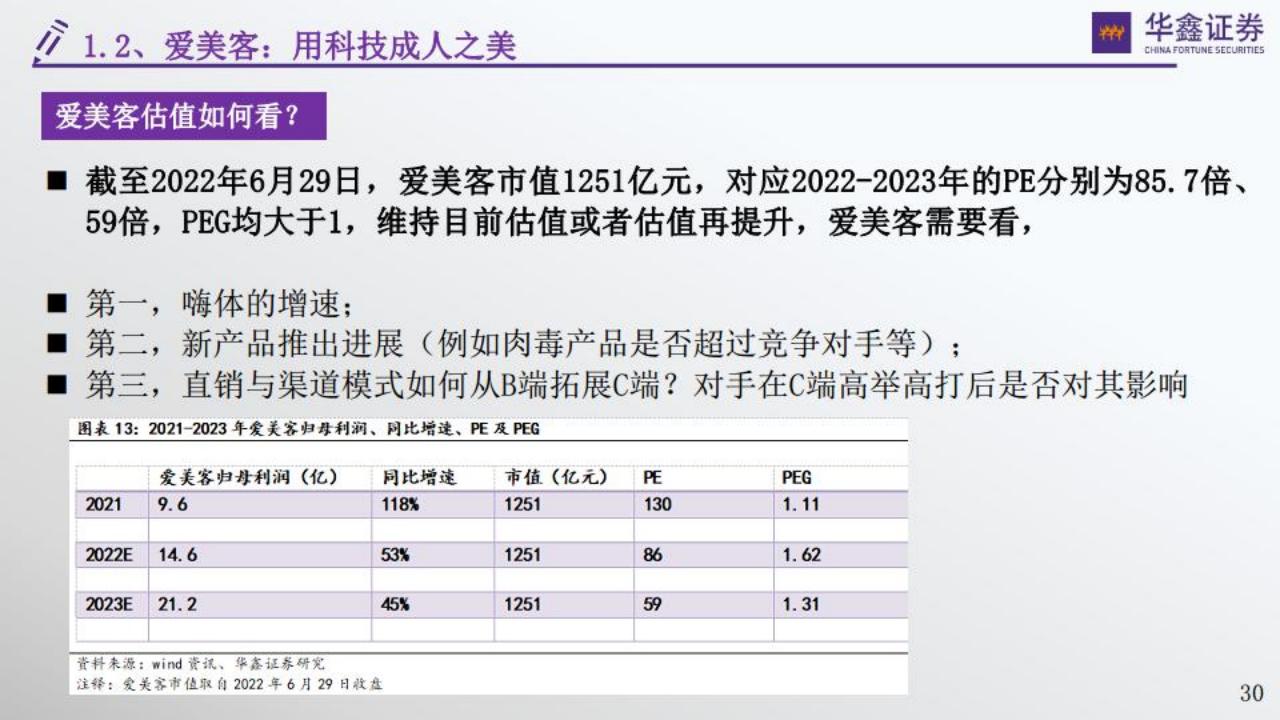Click the 华鑫证券 company name text
The image size is (1280, 720).
(1204, 28)
